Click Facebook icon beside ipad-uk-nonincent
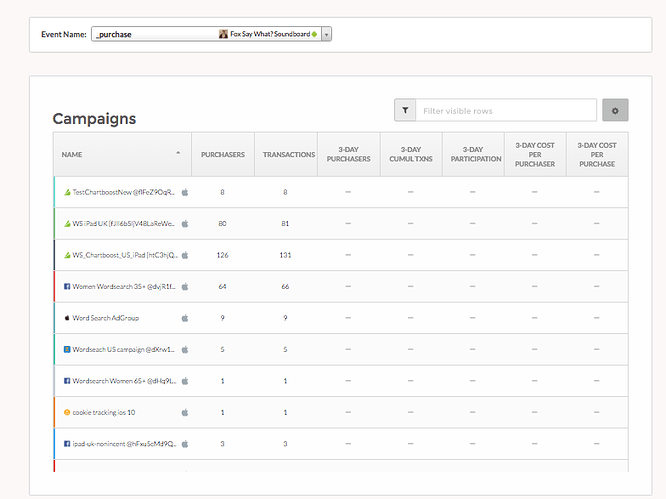Viewport: 666px width, 499px height. (67, 443)
